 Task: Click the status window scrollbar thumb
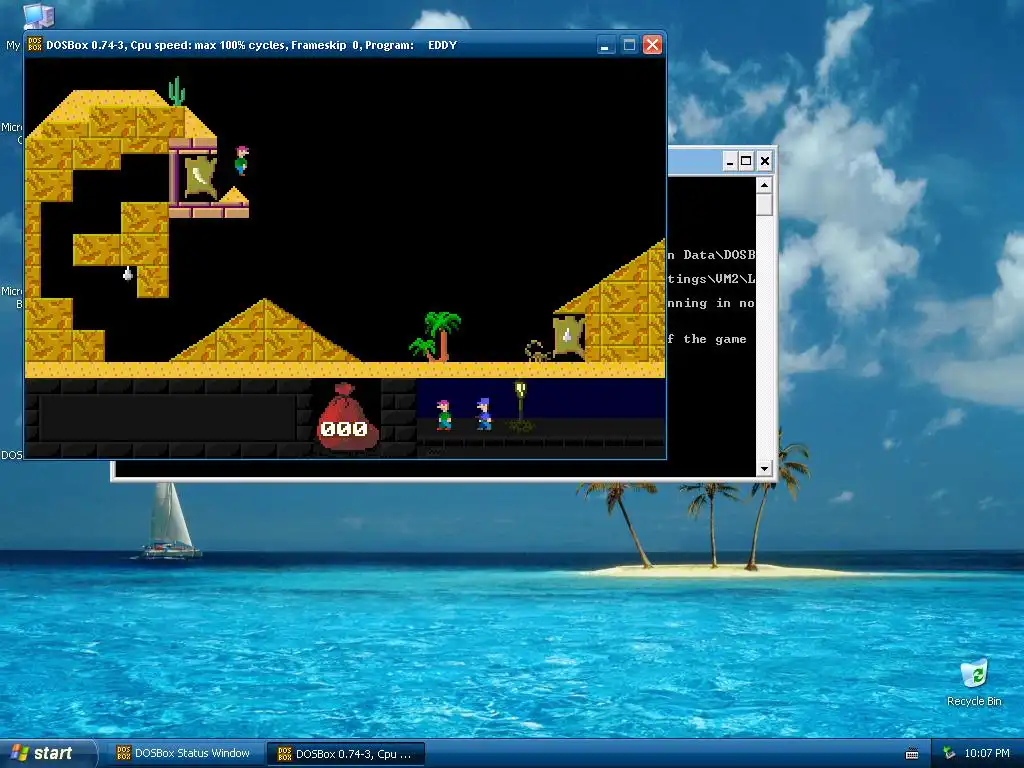click(764, 204)
